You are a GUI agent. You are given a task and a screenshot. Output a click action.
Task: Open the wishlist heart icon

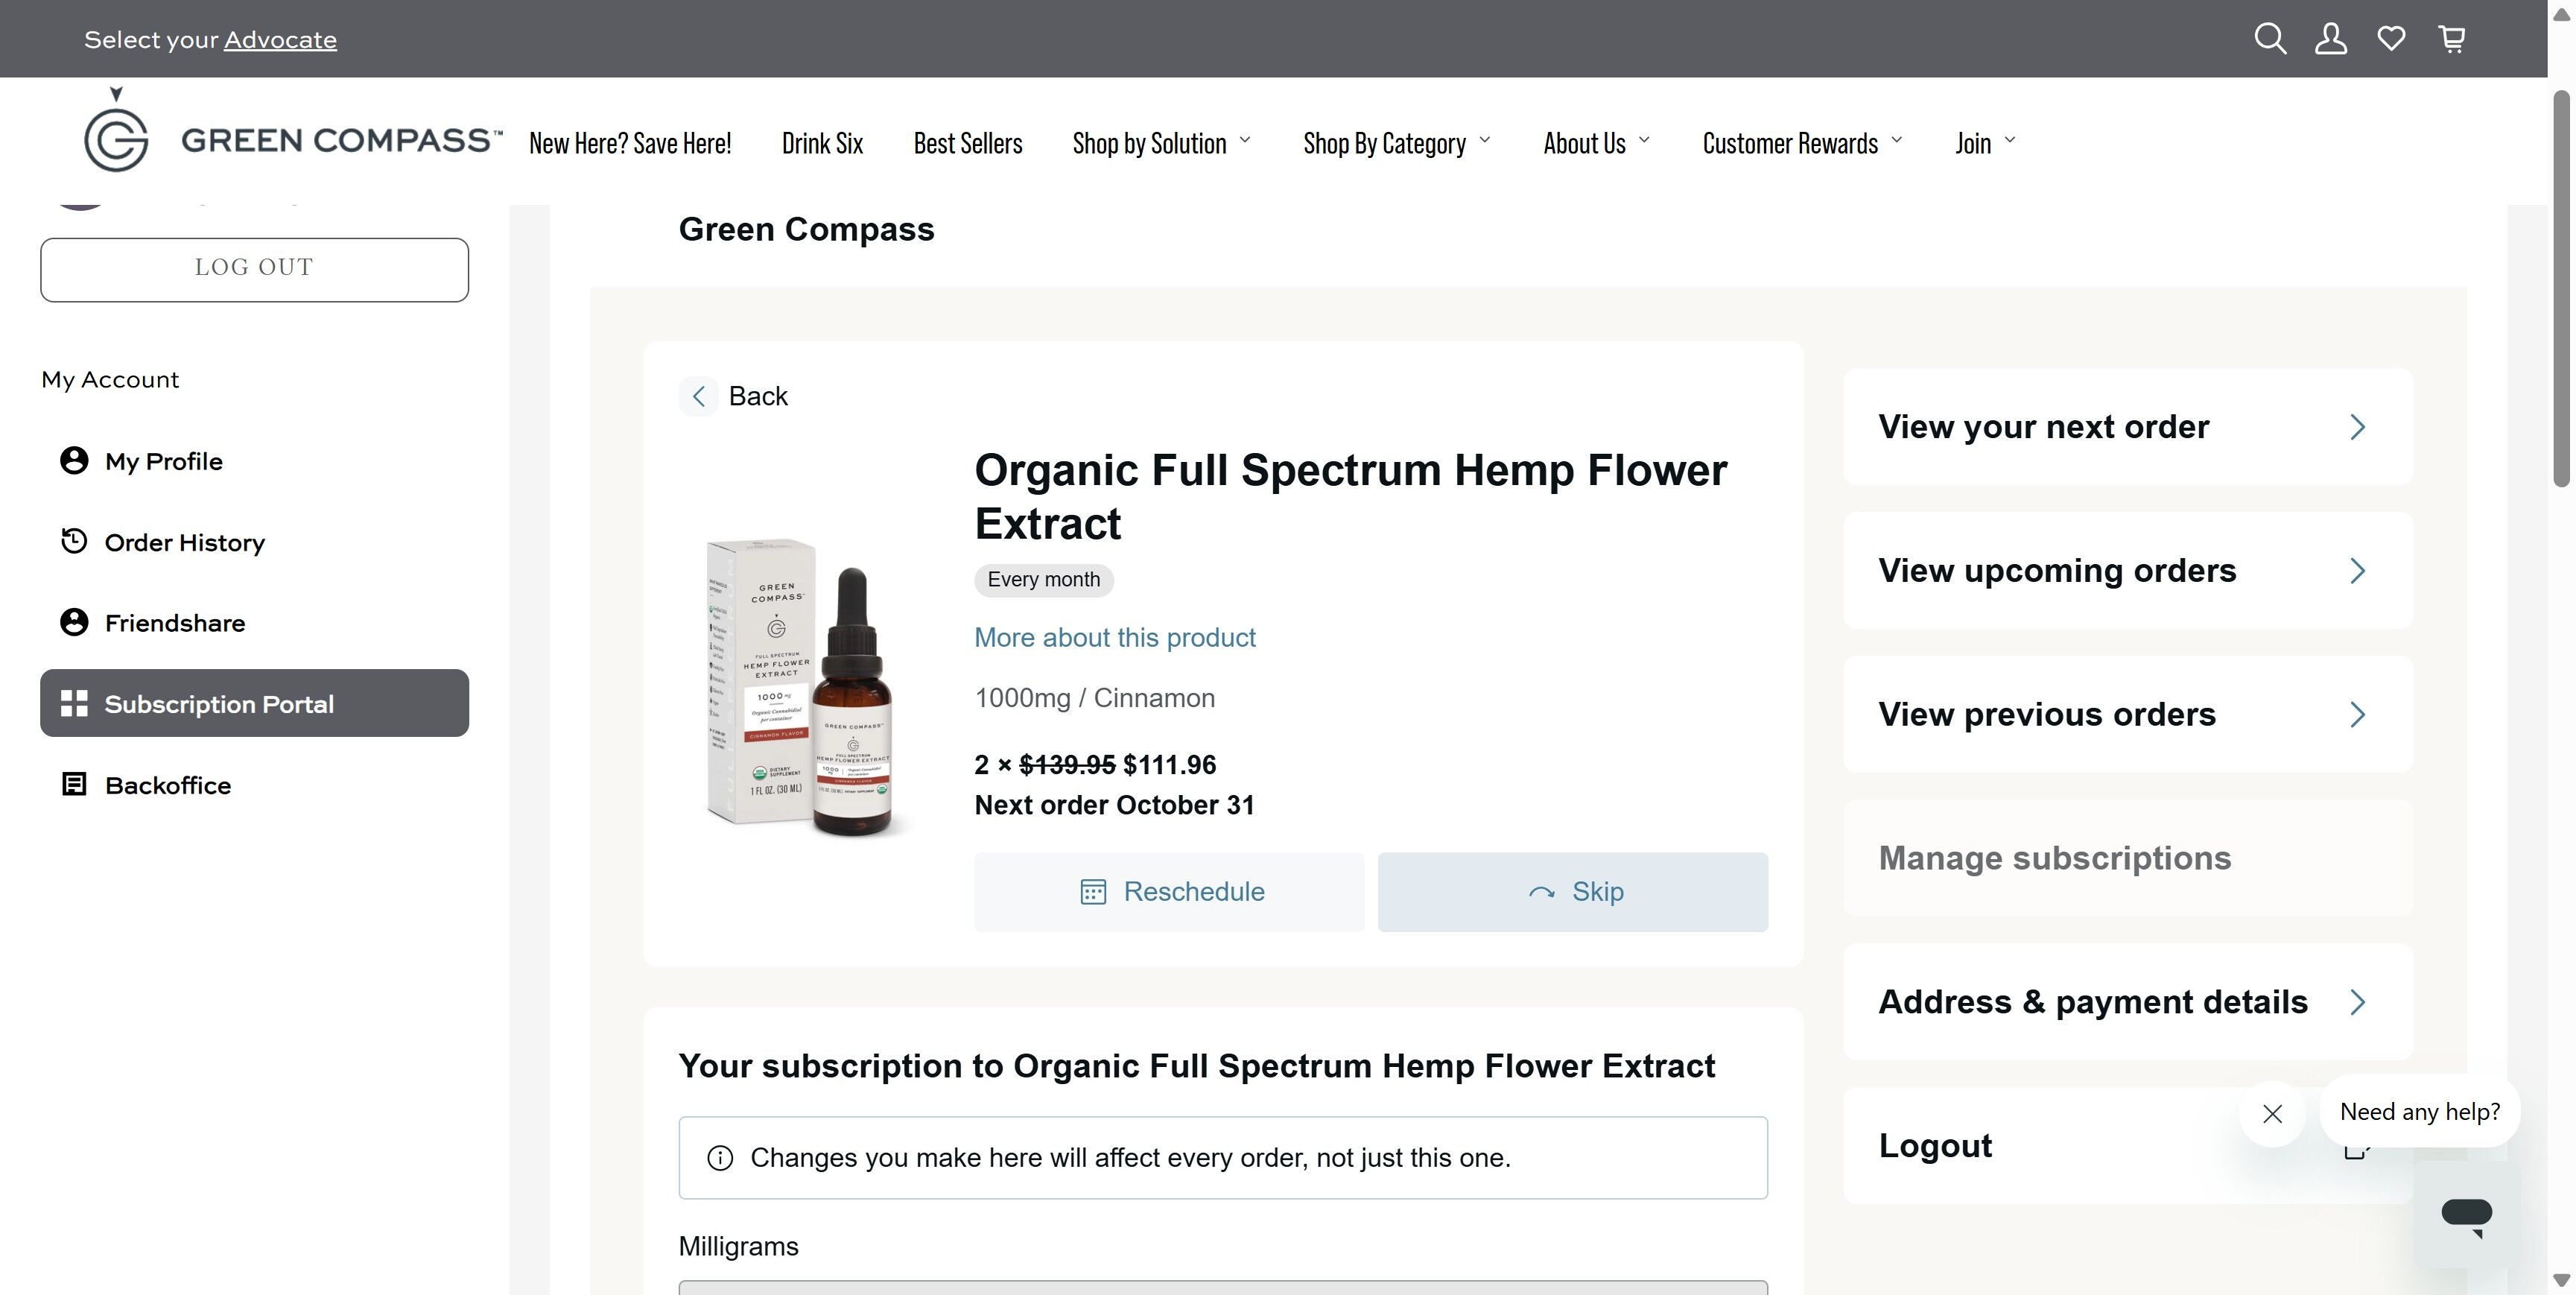pyautogui.click(x=2391, y=39)
